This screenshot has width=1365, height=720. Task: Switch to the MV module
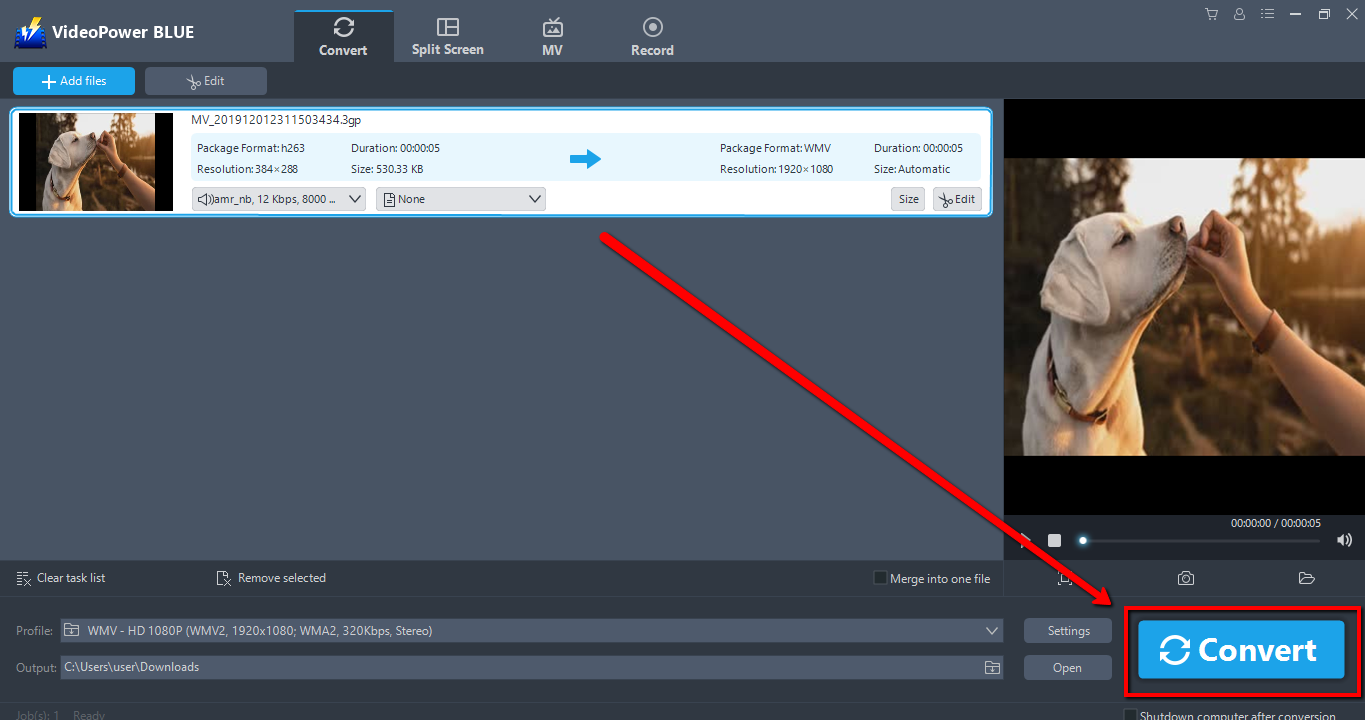[x=552, y=35]
